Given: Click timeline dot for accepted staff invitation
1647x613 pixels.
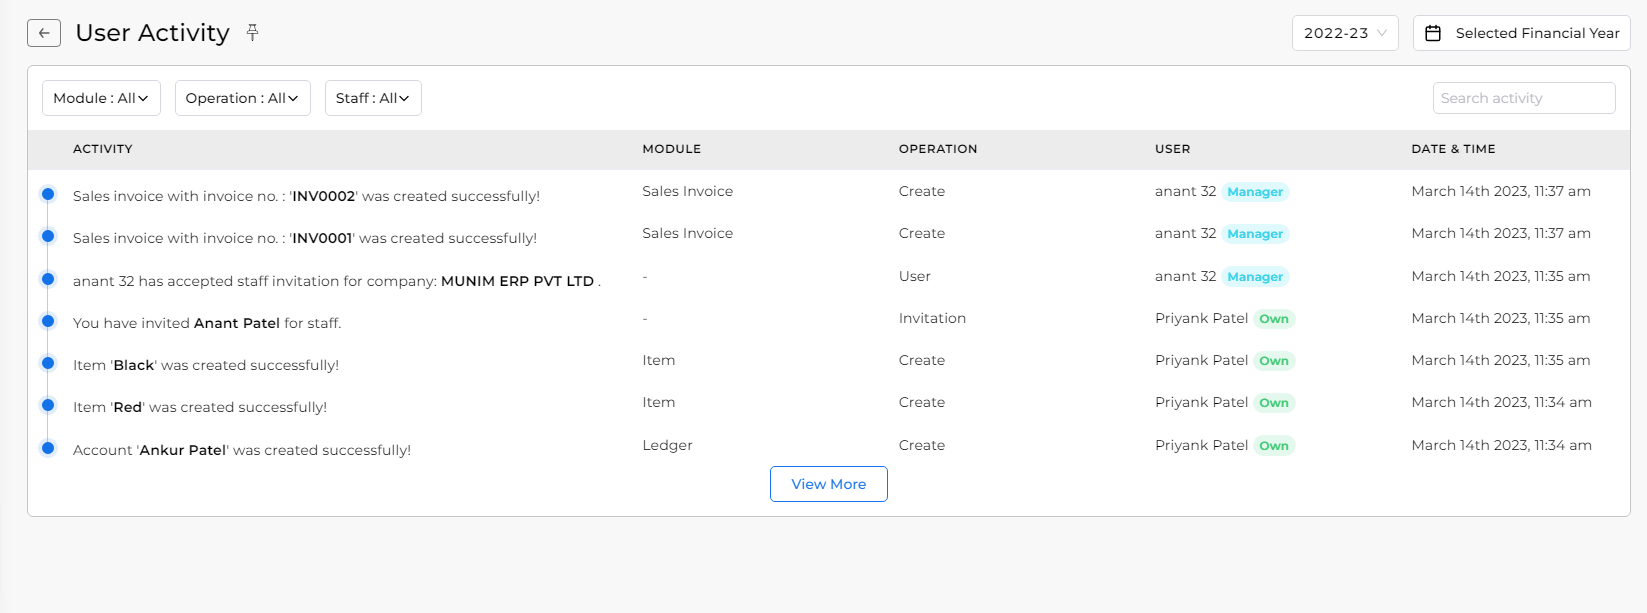Looking at the screenshot, I should [48, 279].
